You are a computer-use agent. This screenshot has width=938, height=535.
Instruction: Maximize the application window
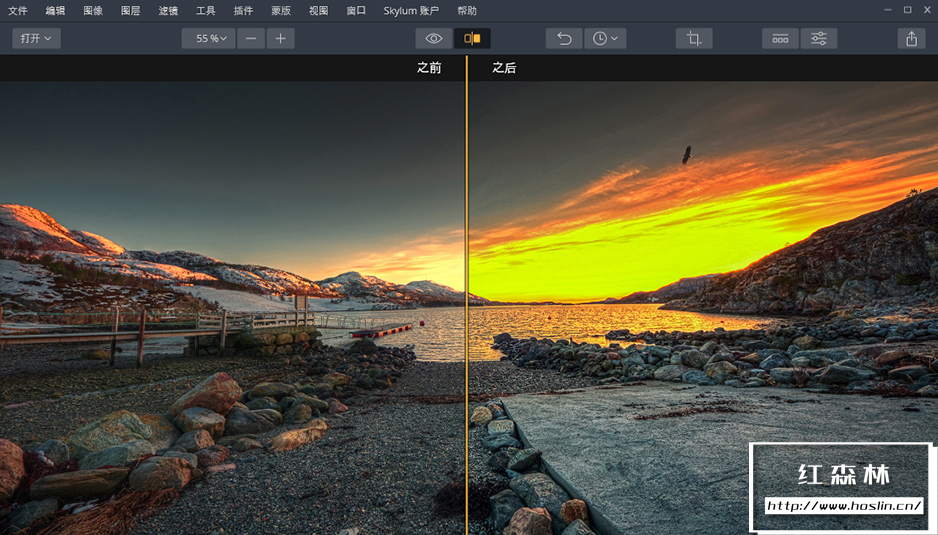[907, 10]
